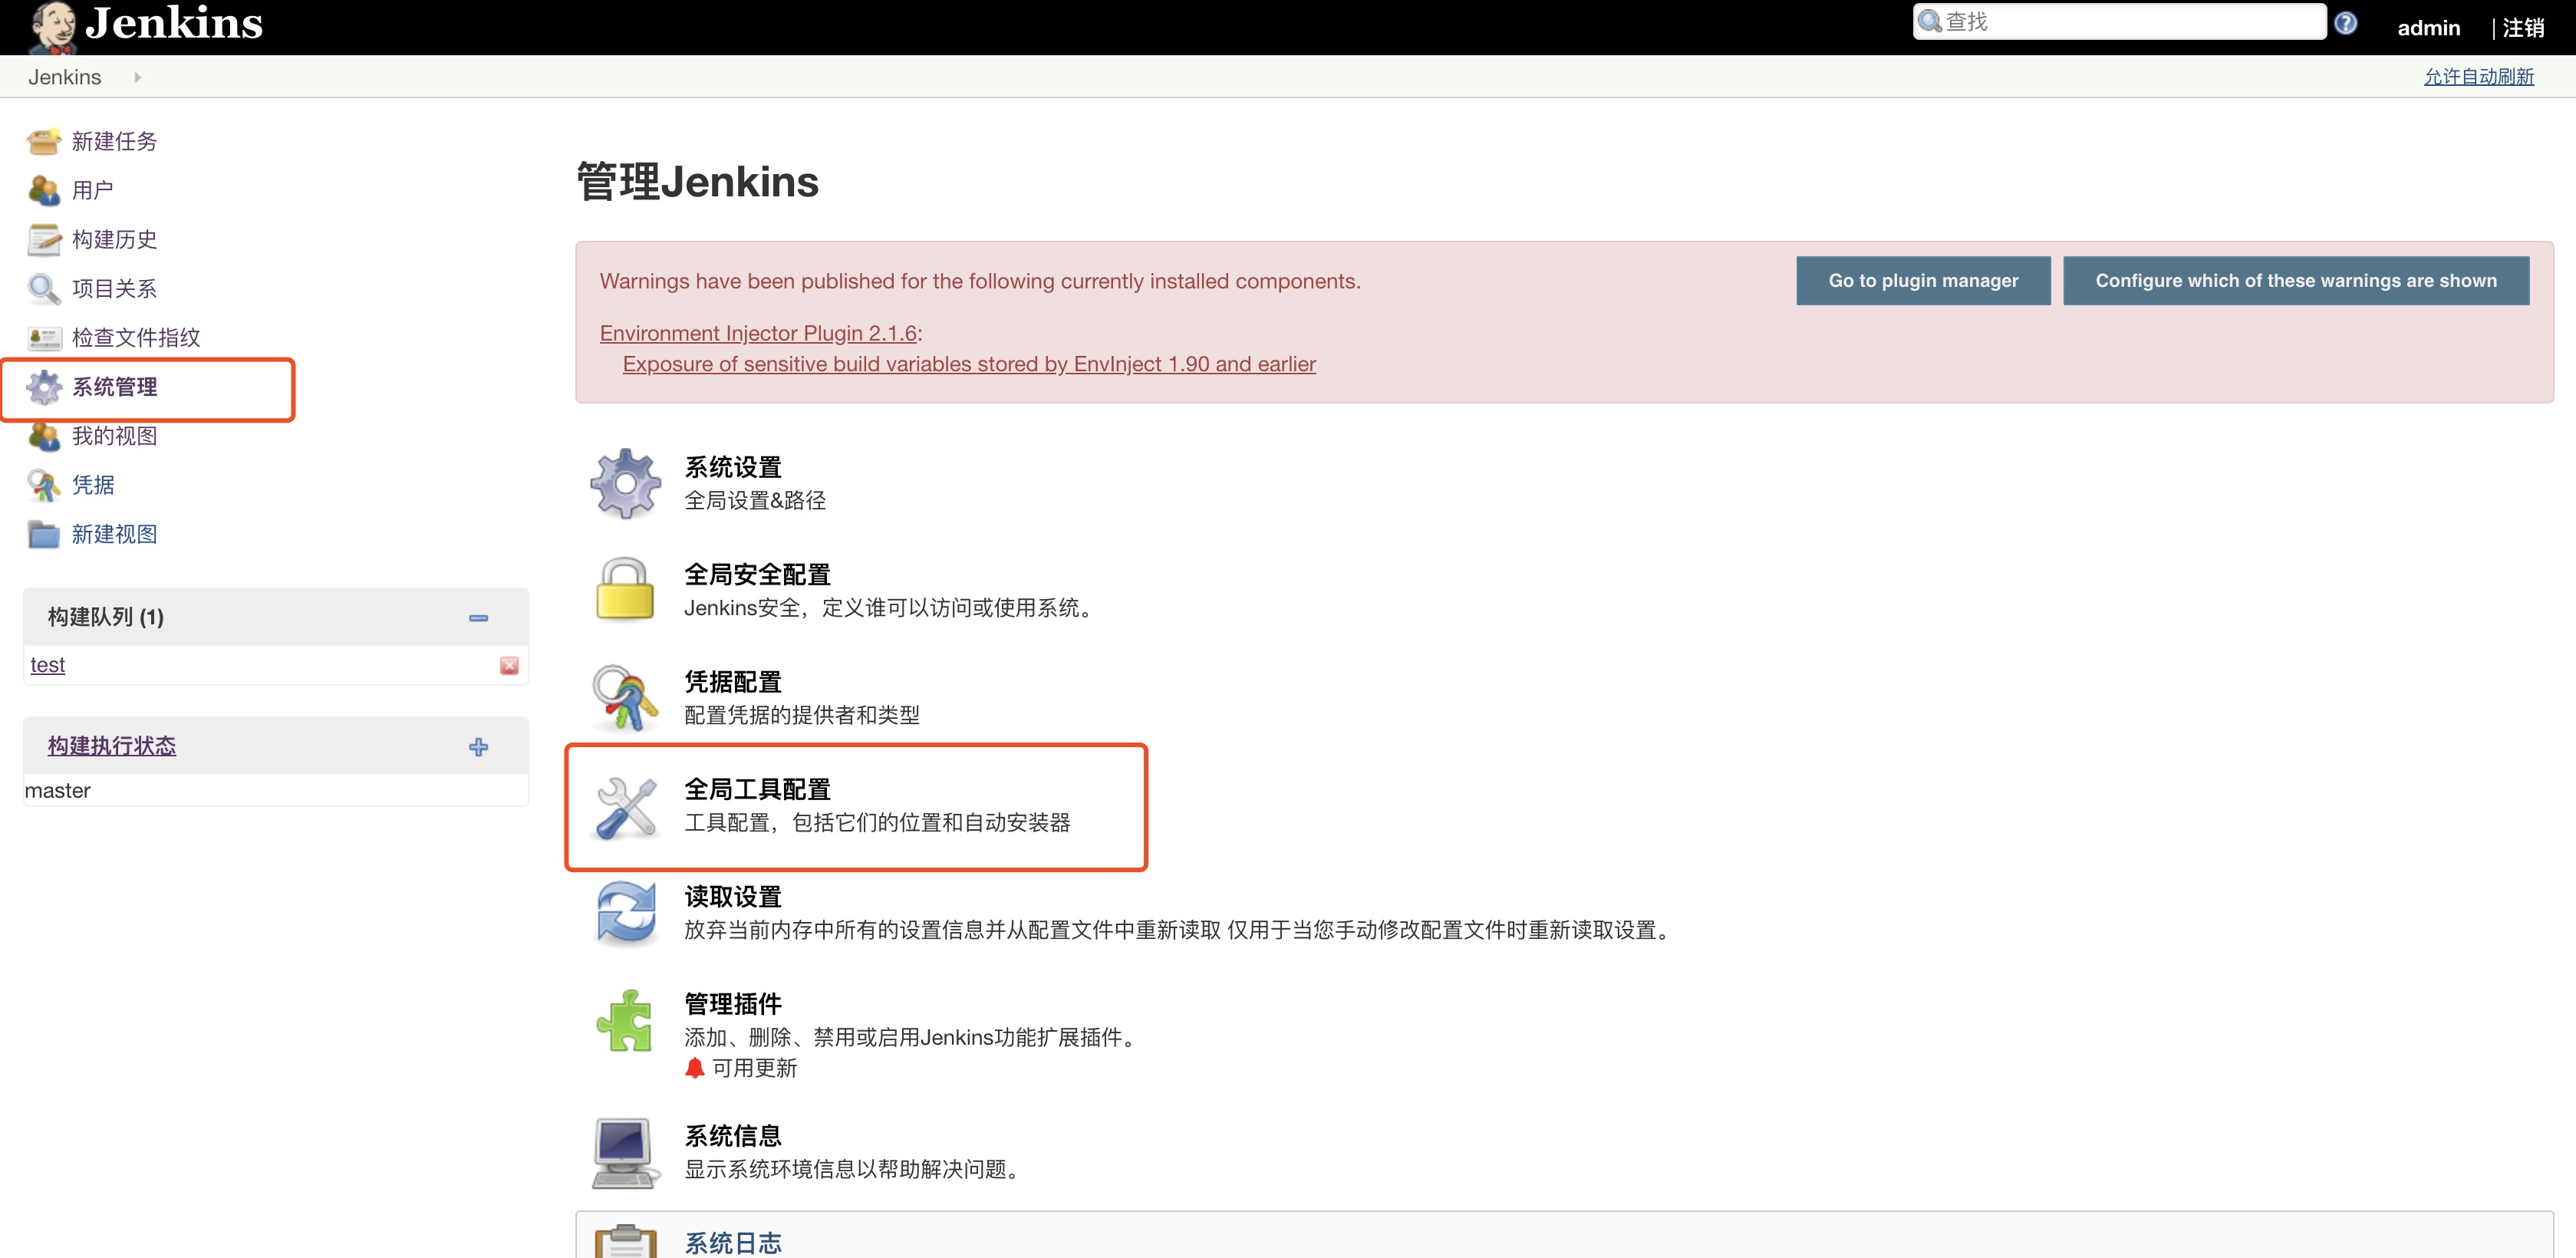Click the Jenkins breadcrumb link
This screenshot has width=2576, height=1258.
point(65,77)
